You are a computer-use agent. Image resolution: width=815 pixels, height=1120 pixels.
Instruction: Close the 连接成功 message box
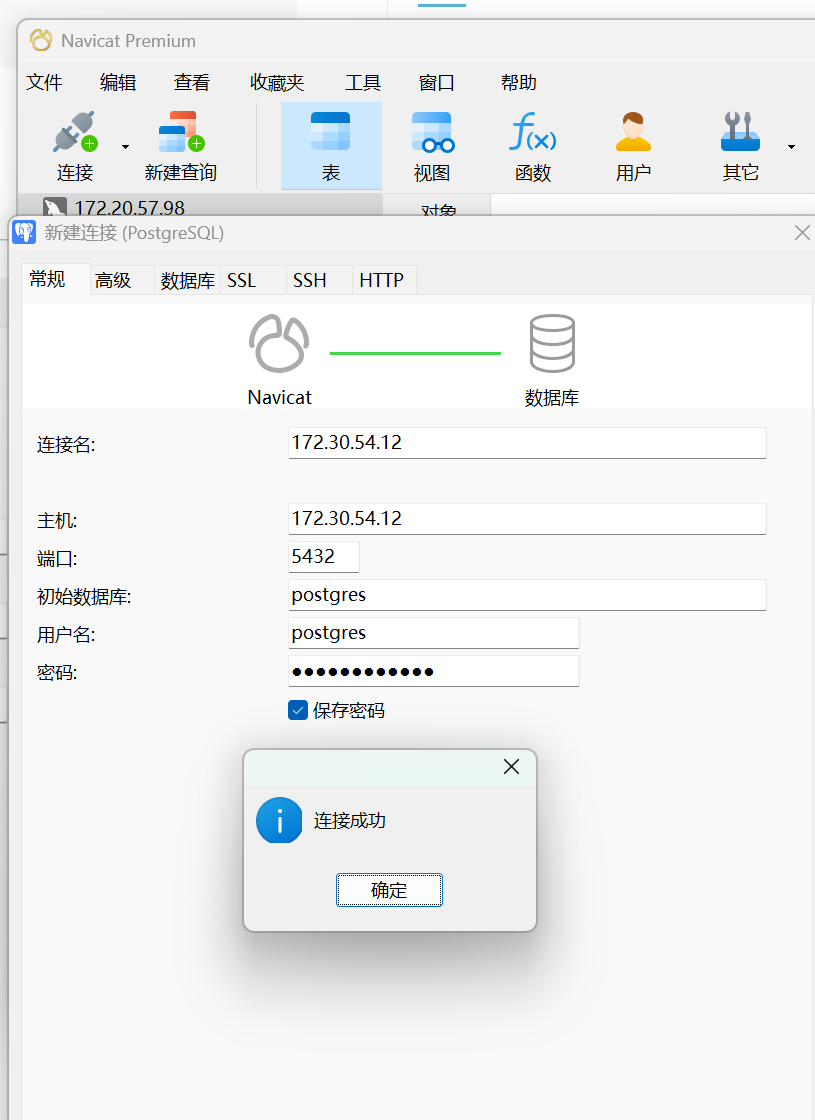pyautogui.click(x=511, y=766)
